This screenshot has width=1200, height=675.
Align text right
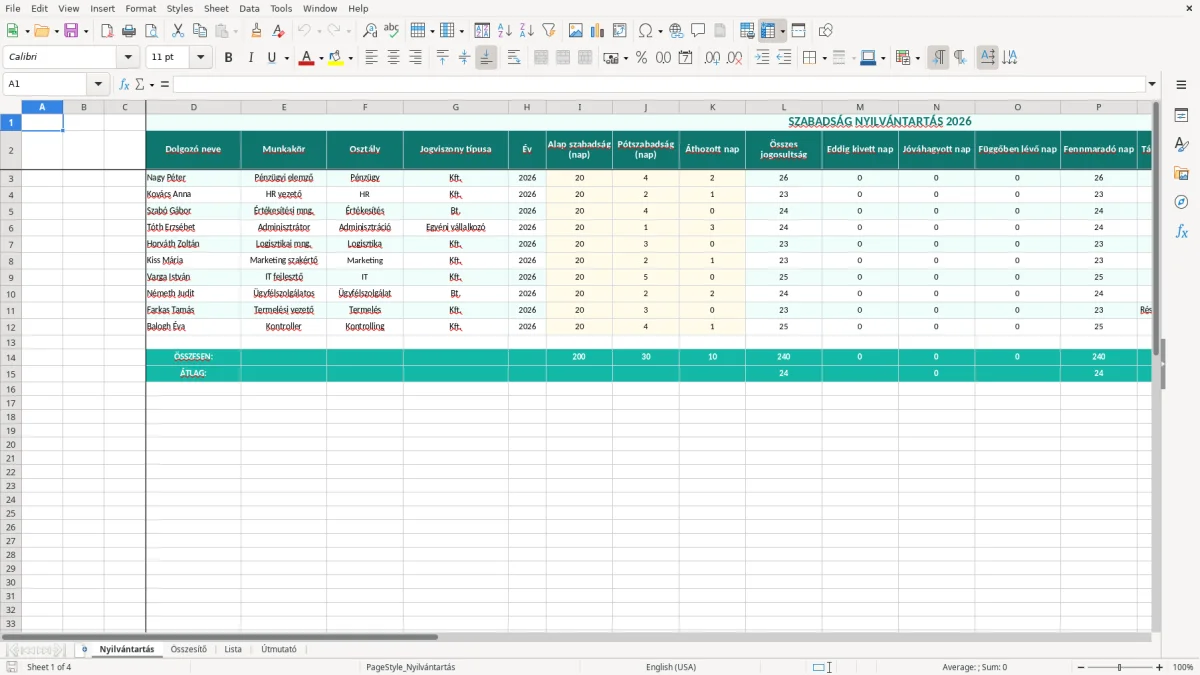(x=415, y=58)
